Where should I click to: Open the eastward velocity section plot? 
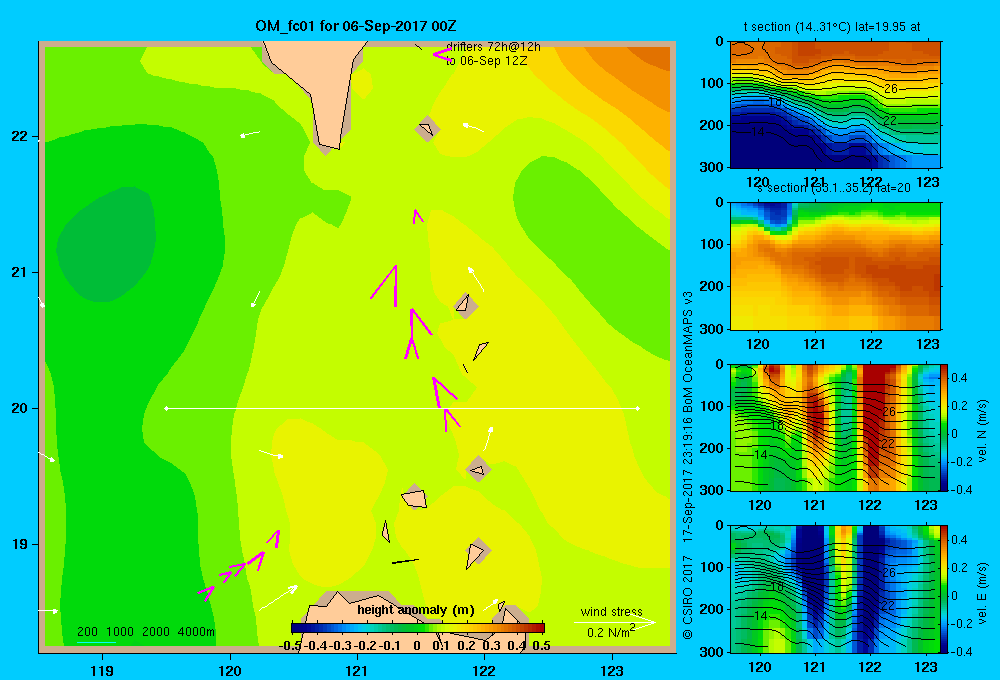pos(835,589)
